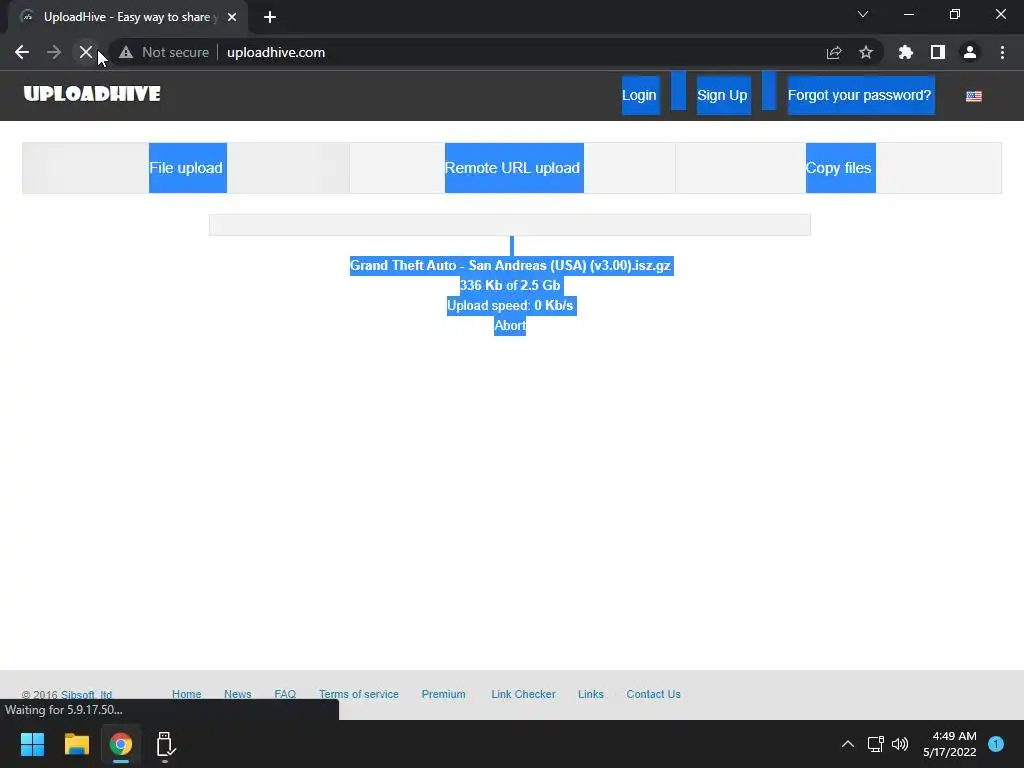This screenshot has height=768, width=1024.
Task: Open the Premium footer link
Action: pos(443,694)
